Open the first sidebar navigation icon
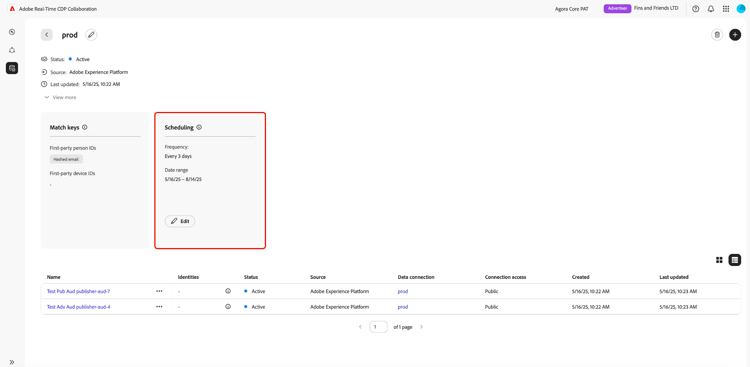Image resolution: width=750 pixels, height=367 pixels. click(x=12, y=32)
